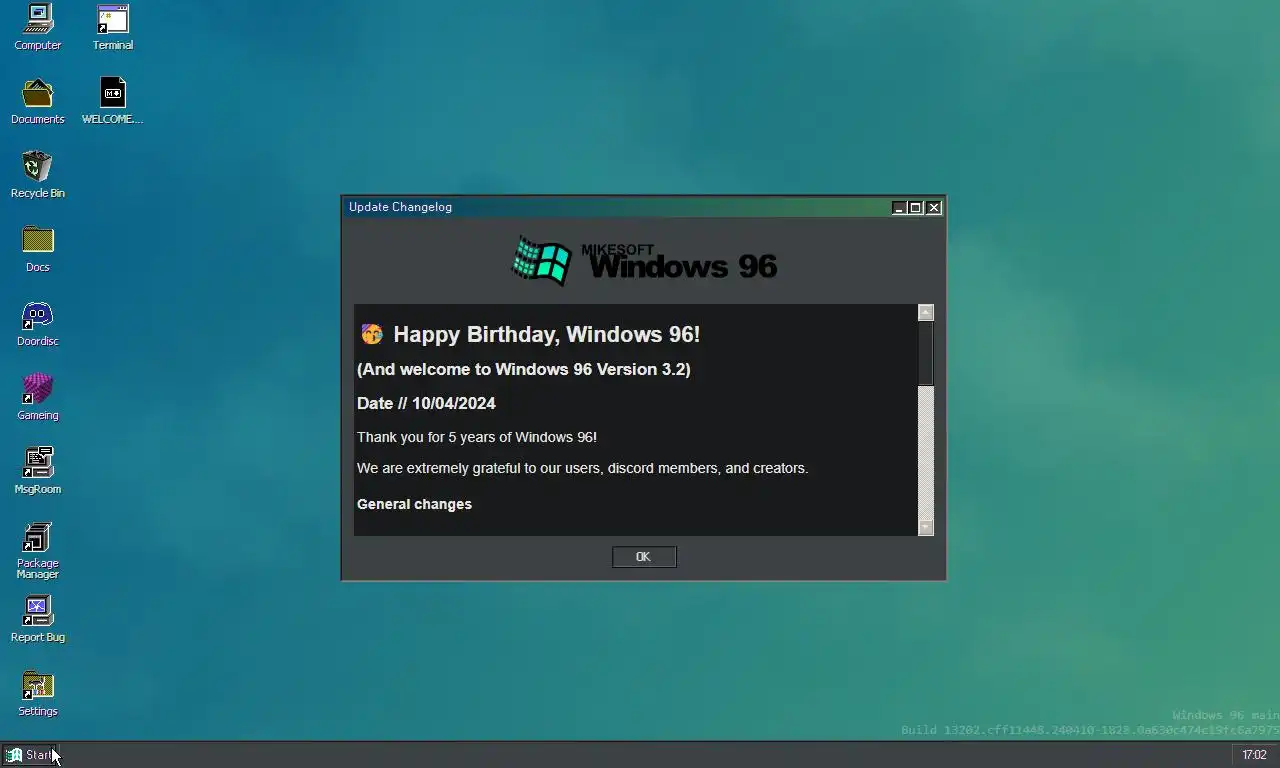Launch the MsgRoom icon
Viewport: 1280px width, 768px height.
(x=38, y=472)
